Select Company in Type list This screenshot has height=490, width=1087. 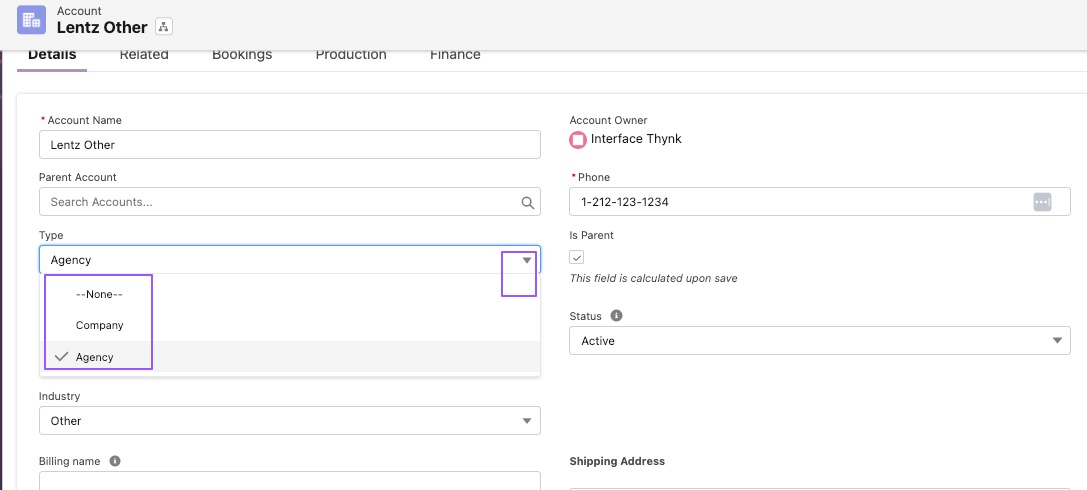(290, 325)
